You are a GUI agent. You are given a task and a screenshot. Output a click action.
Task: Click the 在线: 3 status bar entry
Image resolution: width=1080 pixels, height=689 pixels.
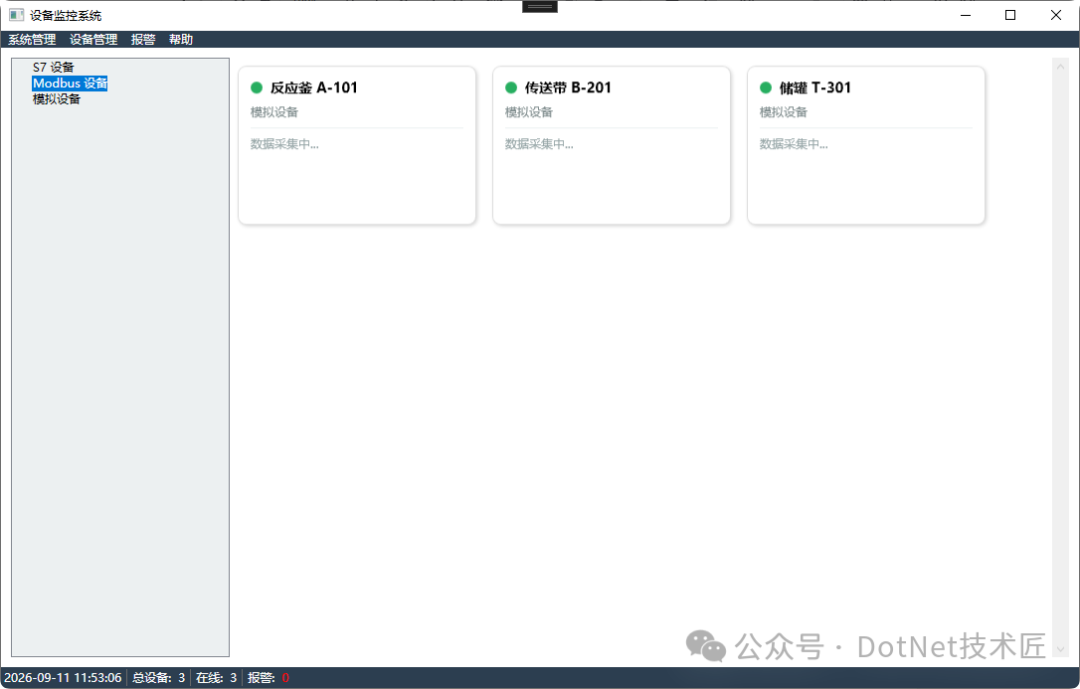coord(216,678)
